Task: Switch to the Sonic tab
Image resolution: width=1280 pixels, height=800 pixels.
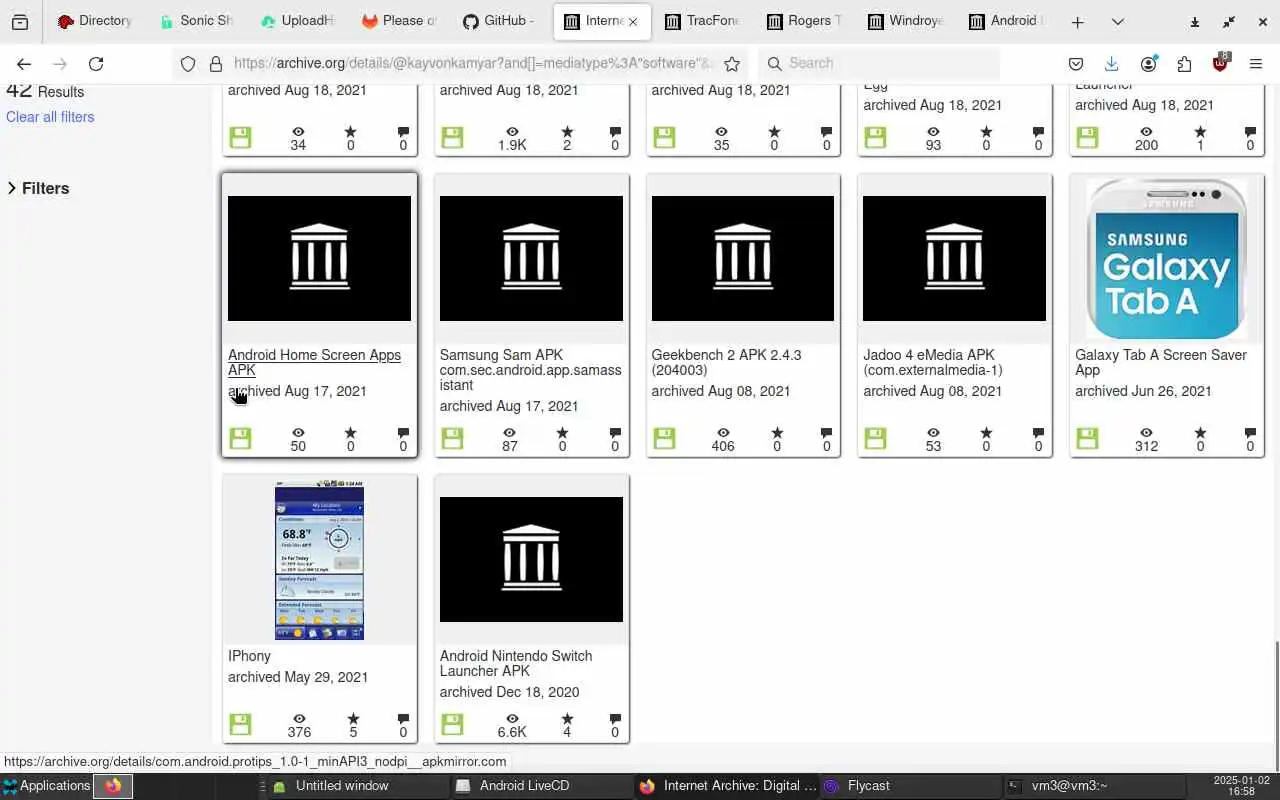Action: pos(196,21)
